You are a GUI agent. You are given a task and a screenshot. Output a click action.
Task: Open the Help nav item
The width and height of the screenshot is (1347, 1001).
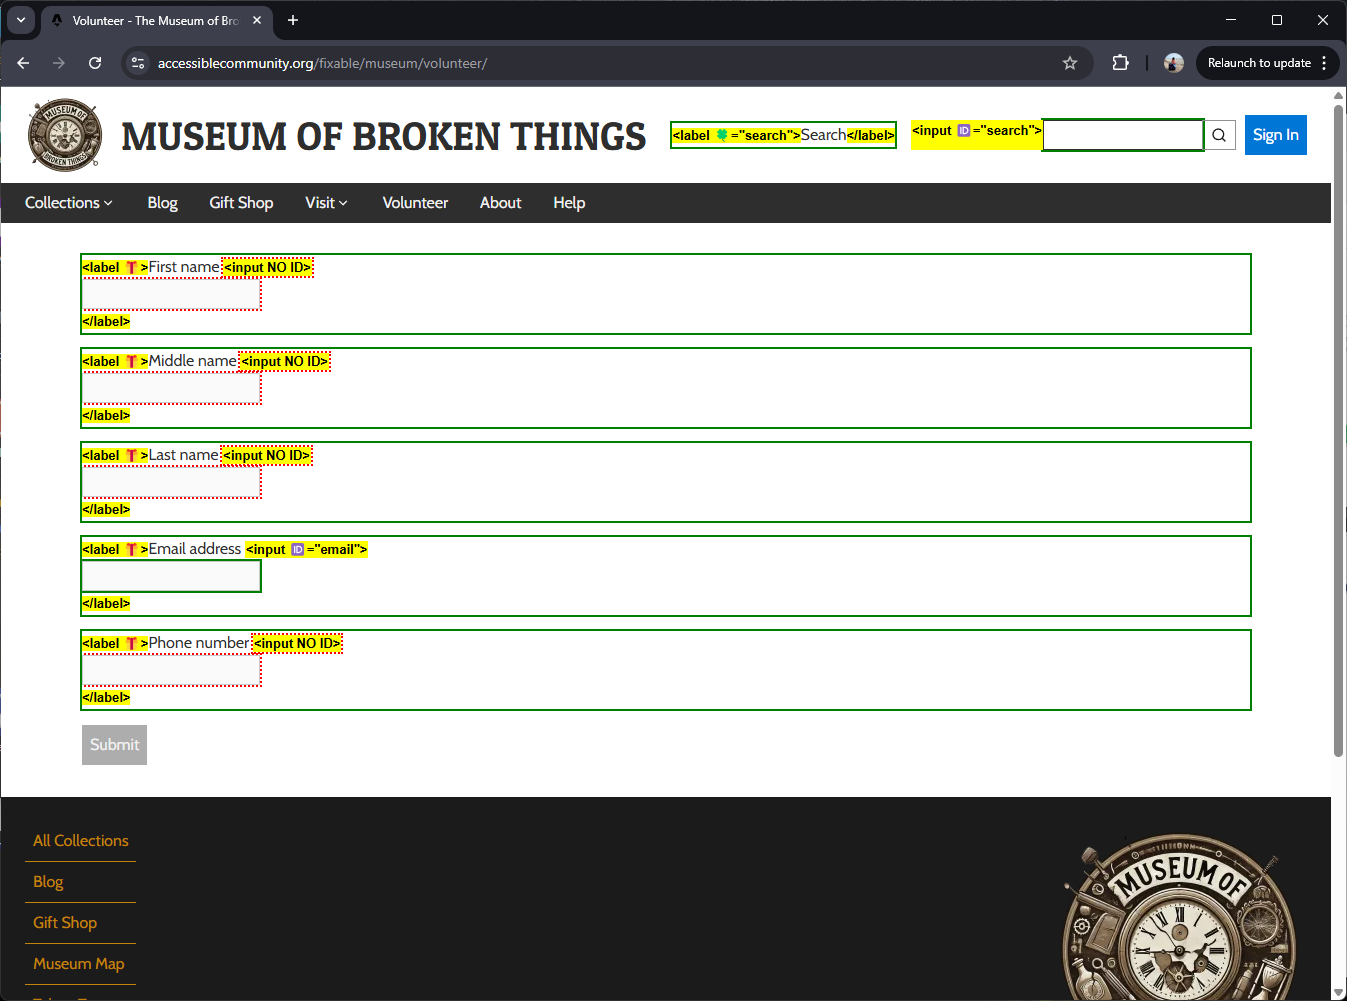(569, 203)
